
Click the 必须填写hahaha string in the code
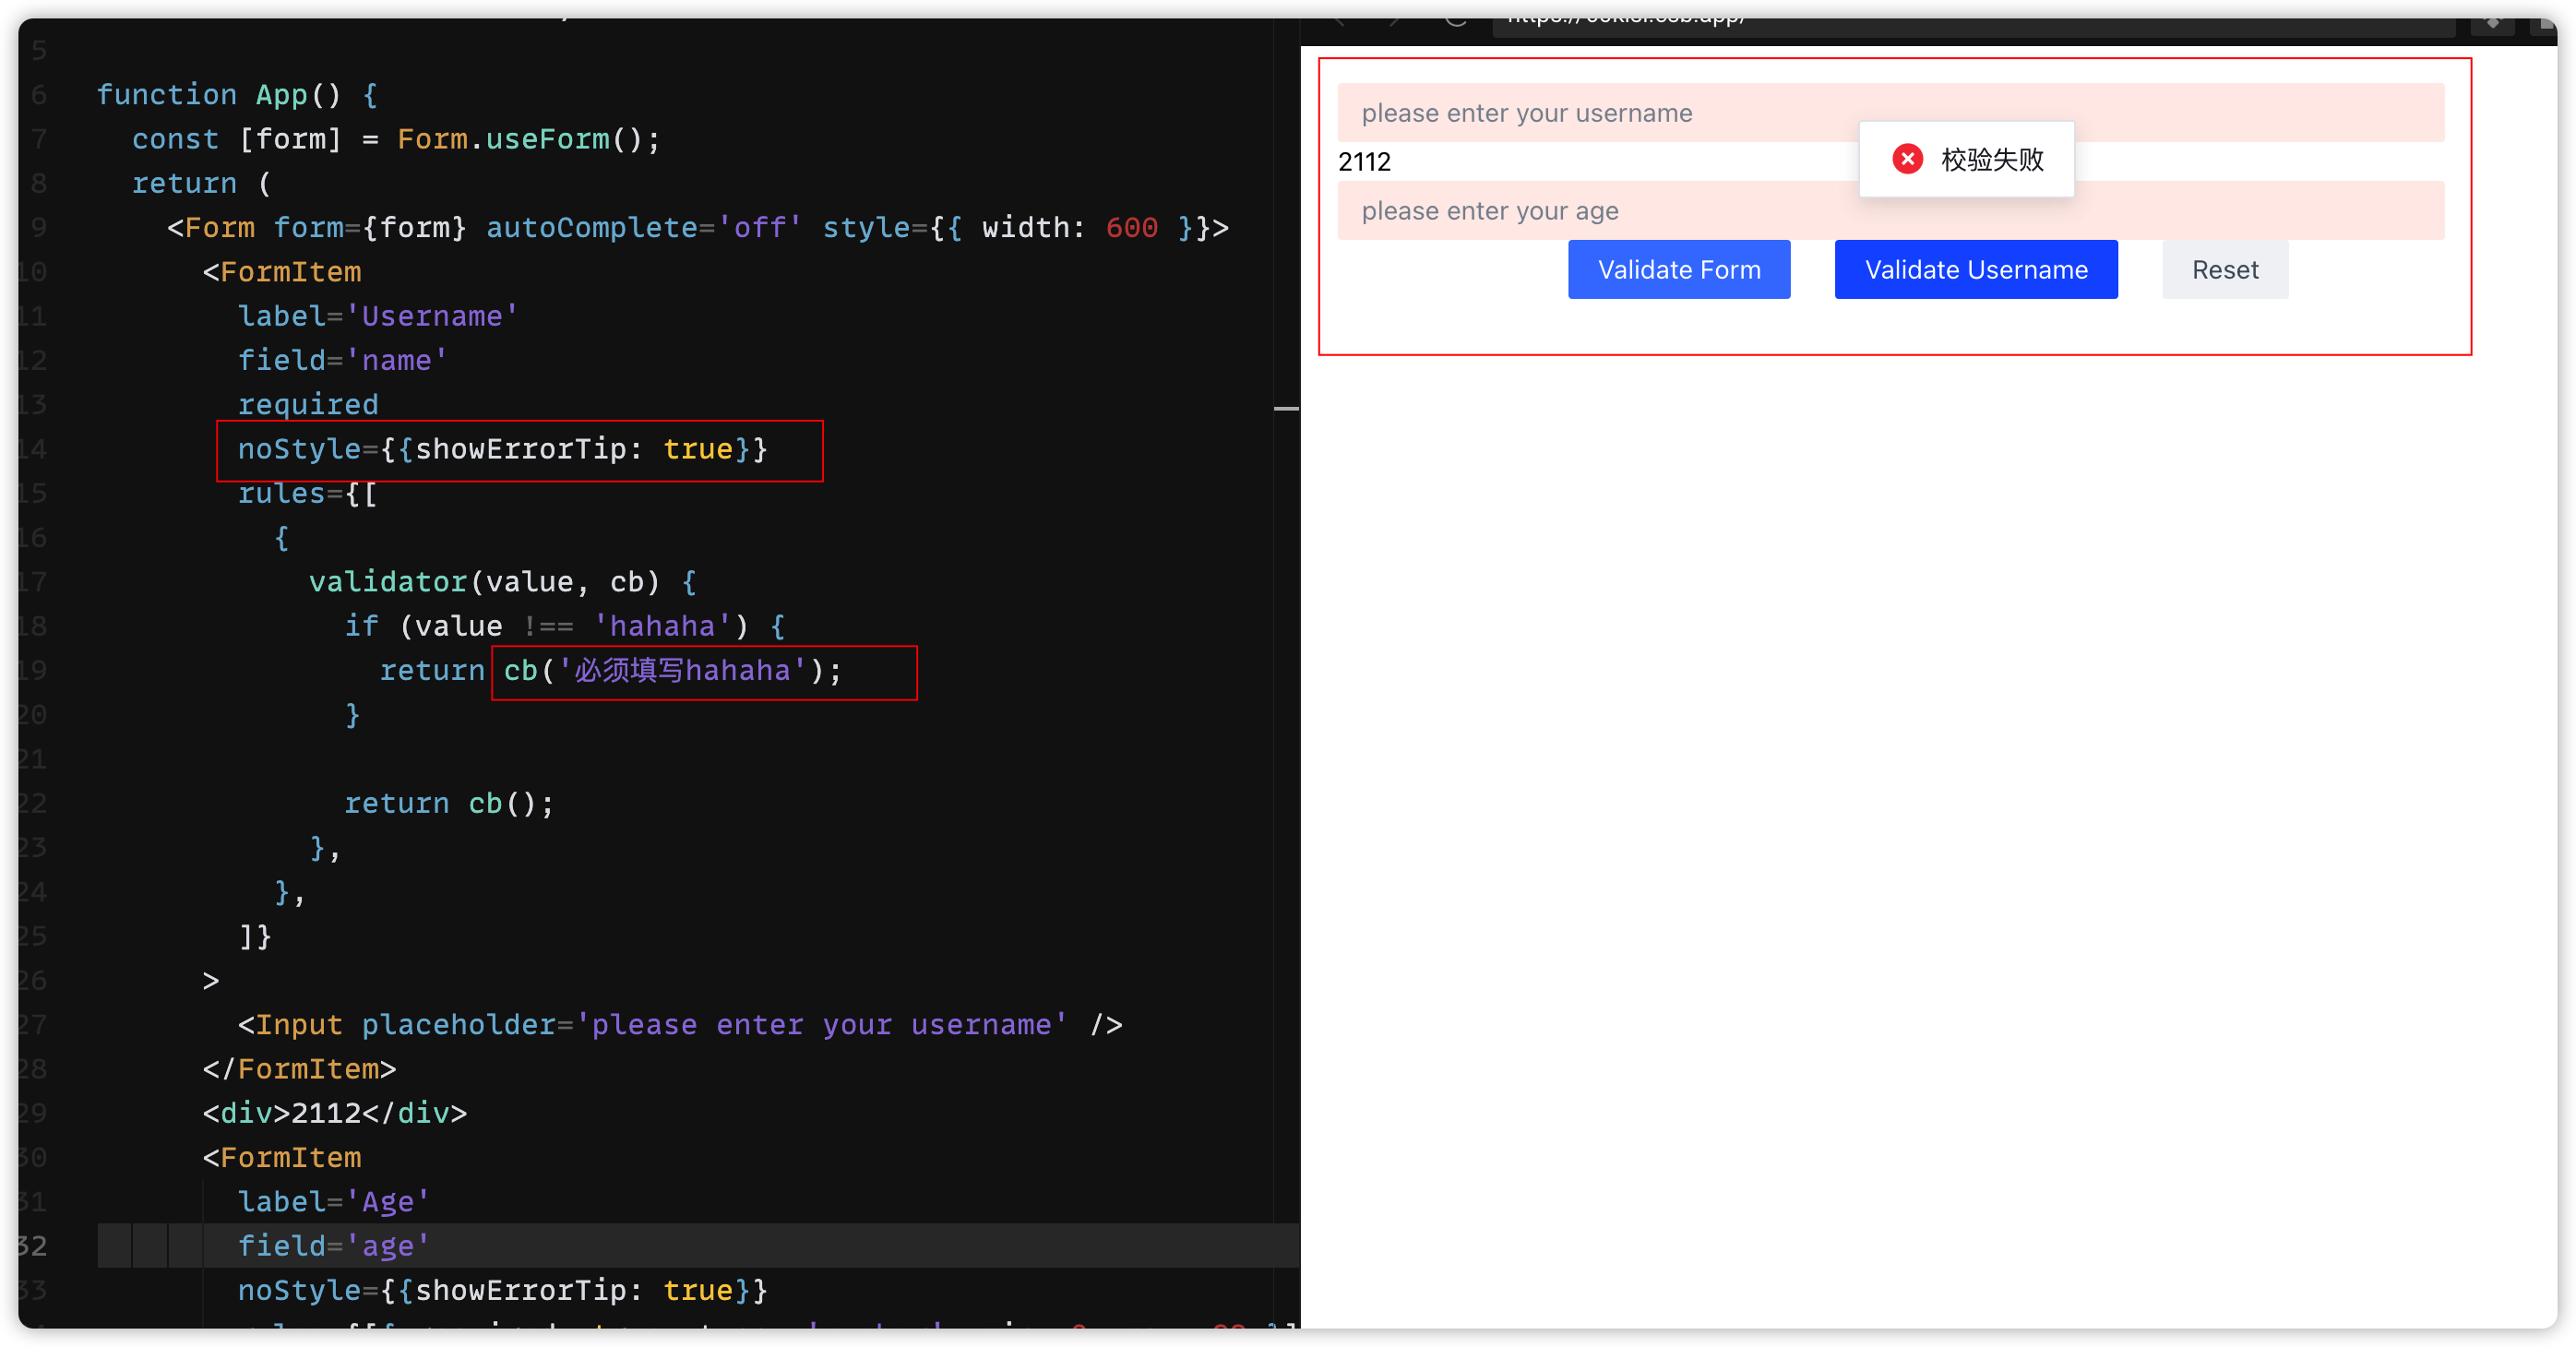[683, 670]
